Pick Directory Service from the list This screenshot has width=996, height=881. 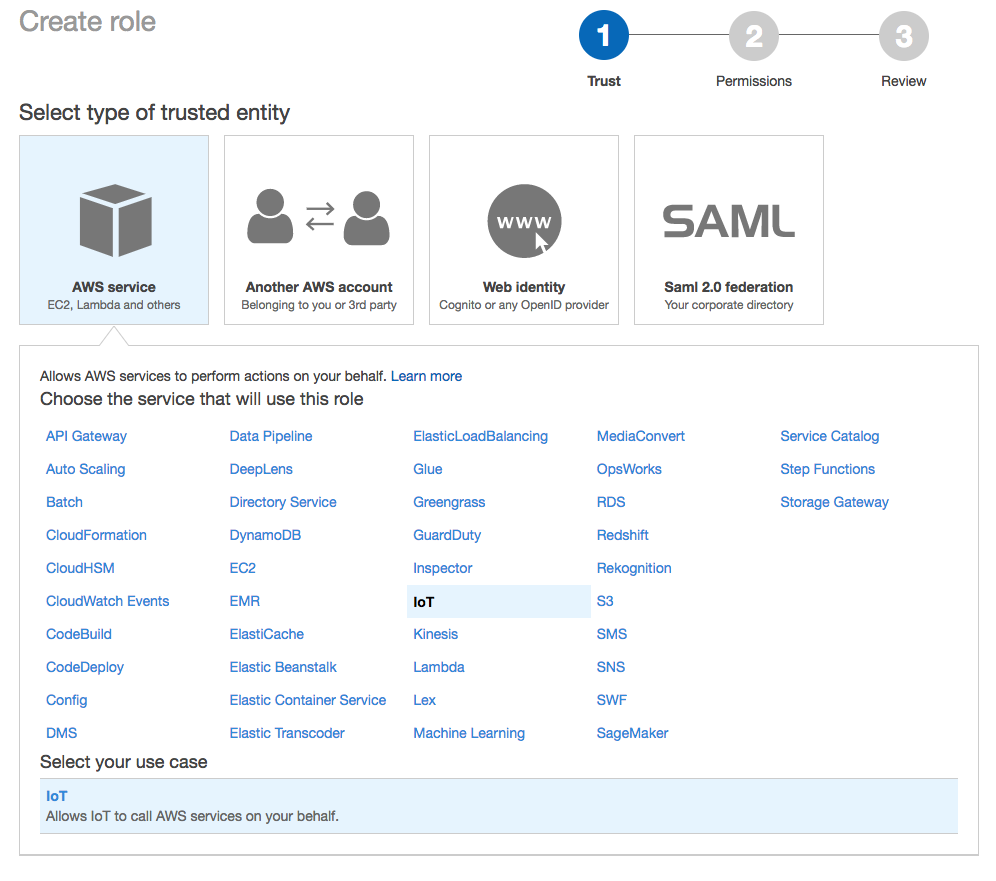tap(283, 502)
